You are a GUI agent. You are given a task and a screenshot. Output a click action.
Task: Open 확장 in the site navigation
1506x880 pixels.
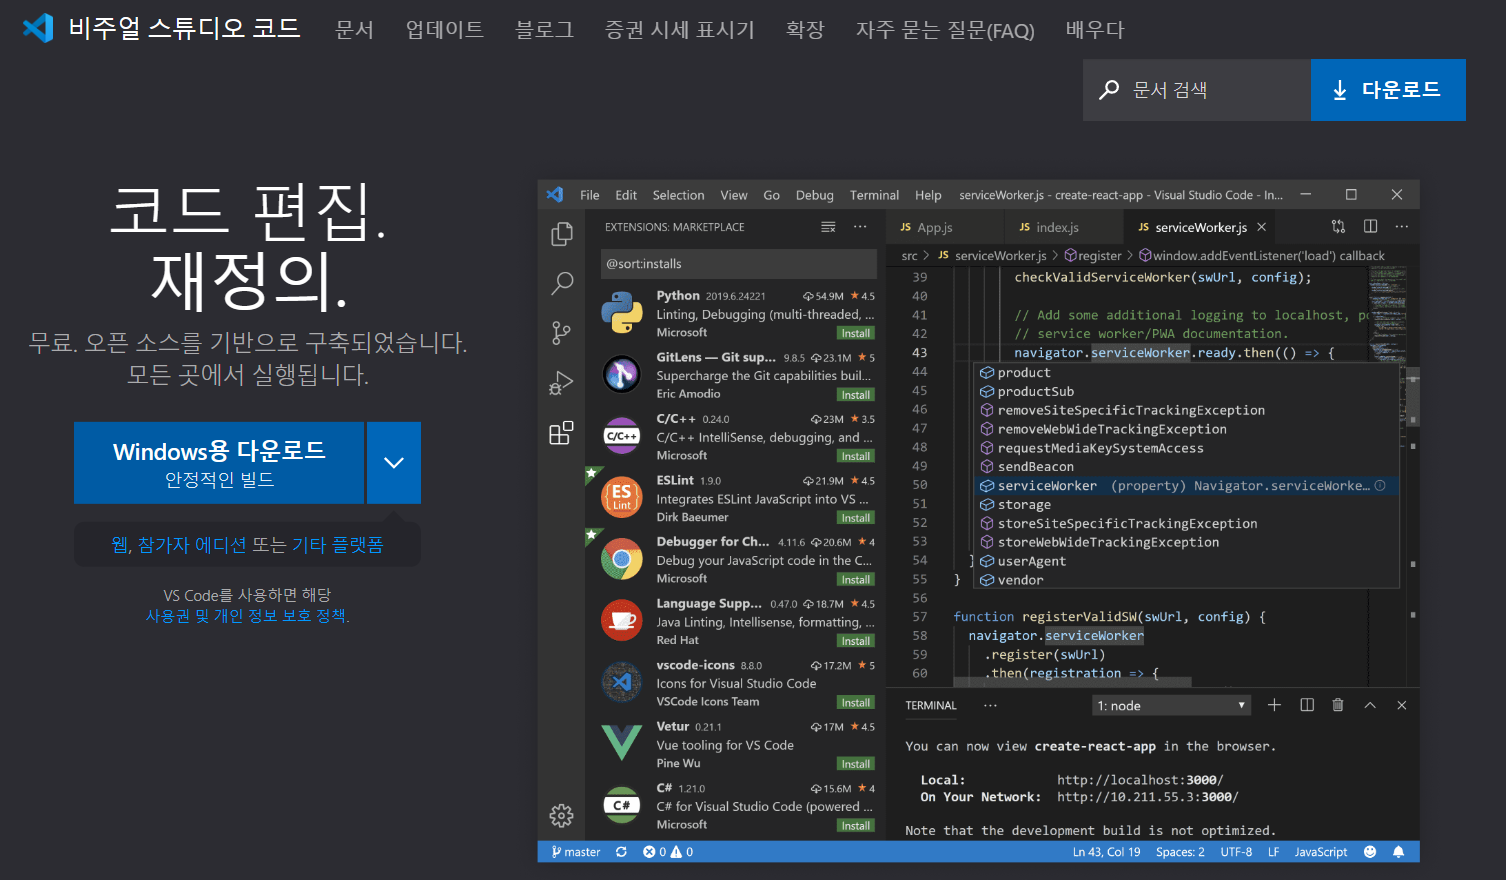pyautogui.click(x=805, y=30)
